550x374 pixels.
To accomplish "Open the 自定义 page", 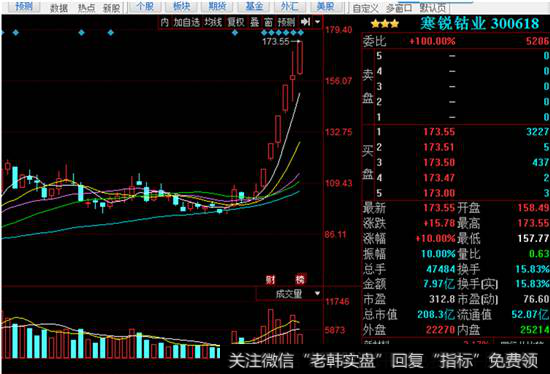I will 365,8.
